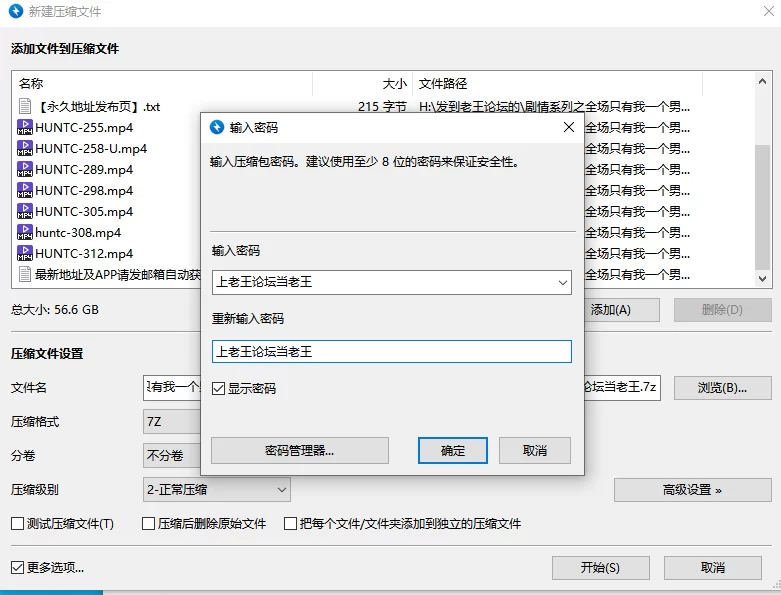
Task: Click the file list scrollbar thumb
Action: [x=762, y=207]
